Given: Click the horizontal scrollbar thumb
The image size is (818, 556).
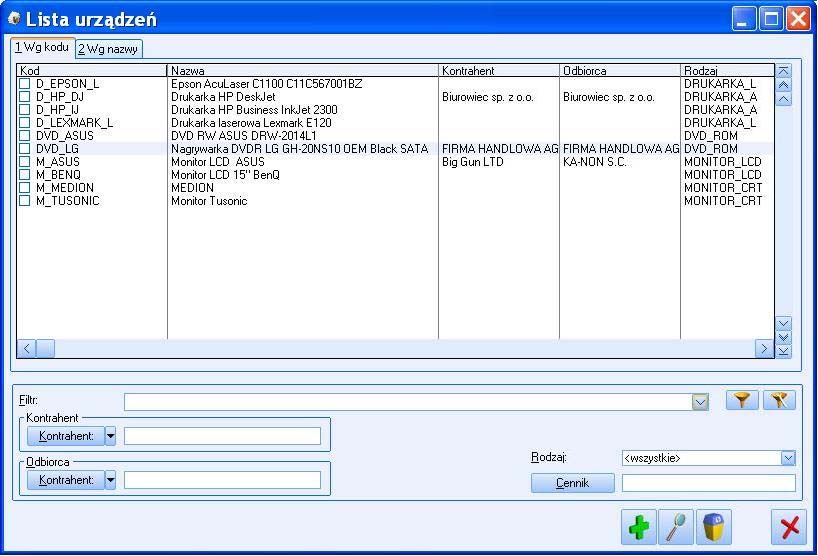Looking at the screenshot, I should pos(45,348).
